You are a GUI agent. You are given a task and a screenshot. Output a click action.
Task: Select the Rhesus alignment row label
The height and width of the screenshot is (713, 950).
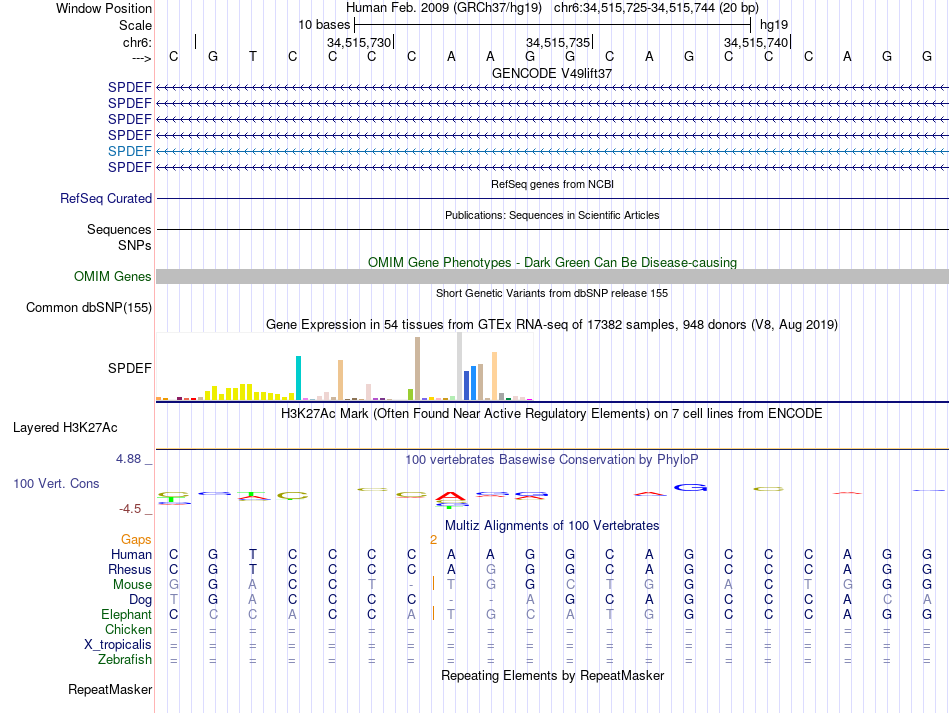(130, 569)
